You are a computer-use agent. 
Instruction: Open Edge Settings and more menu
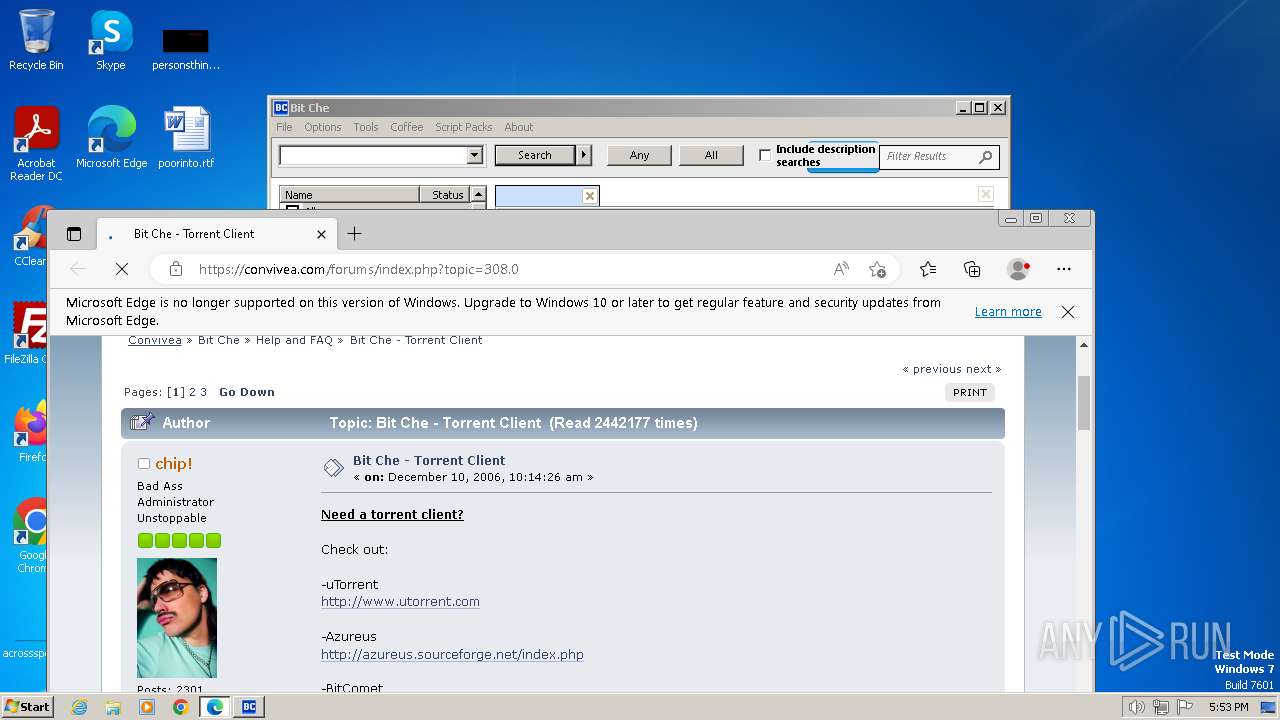pyautogui.click(x=1064, y=269)
